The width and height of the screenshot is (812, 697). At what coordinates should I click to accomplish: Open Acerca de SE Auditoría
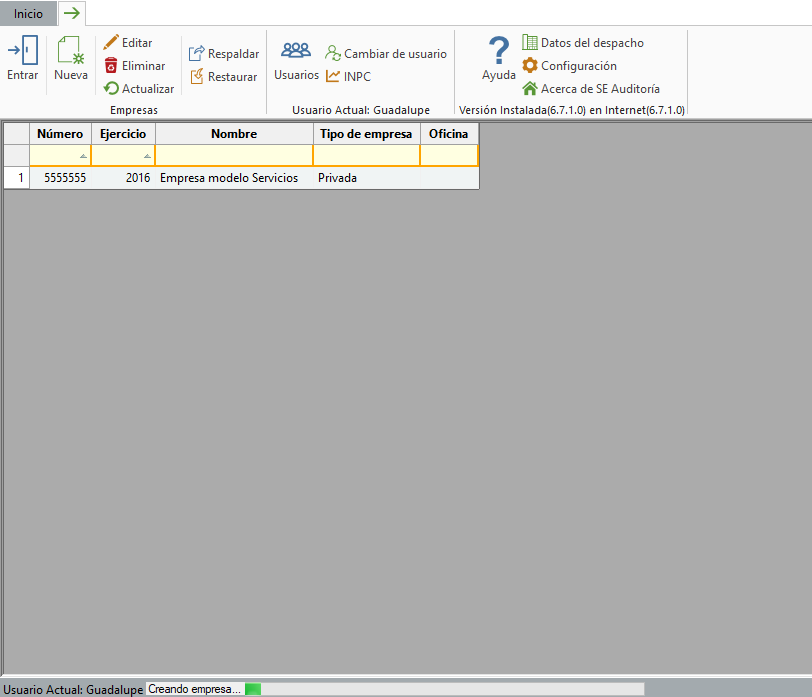pyautogui.click(x=530, y=89)
